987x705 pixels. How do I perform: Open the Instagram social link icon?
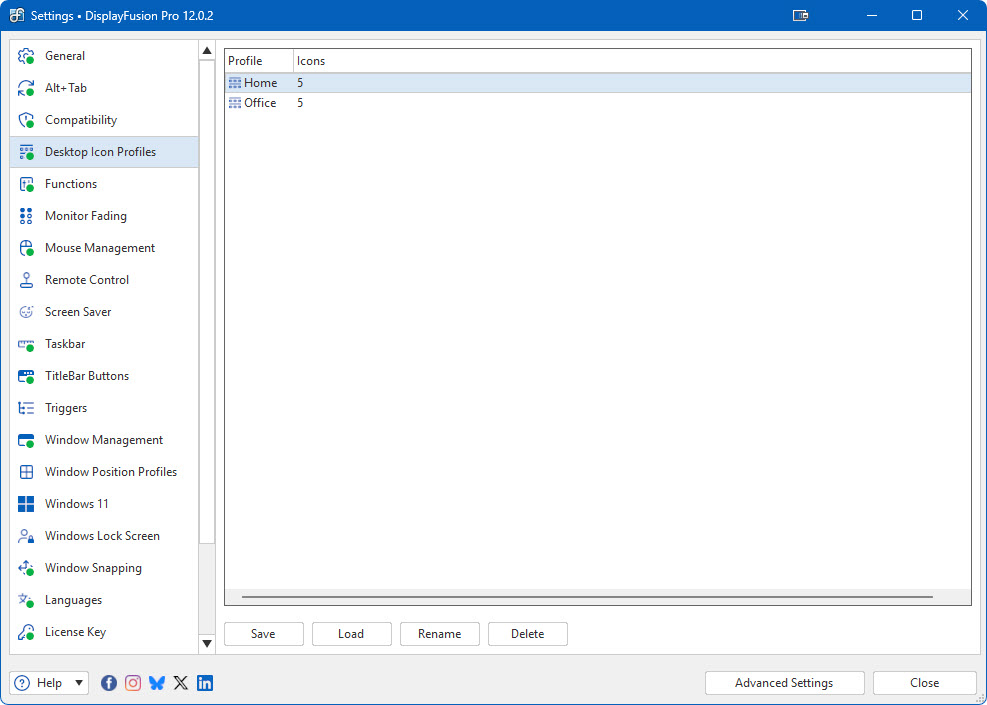[x=133, y=683]
